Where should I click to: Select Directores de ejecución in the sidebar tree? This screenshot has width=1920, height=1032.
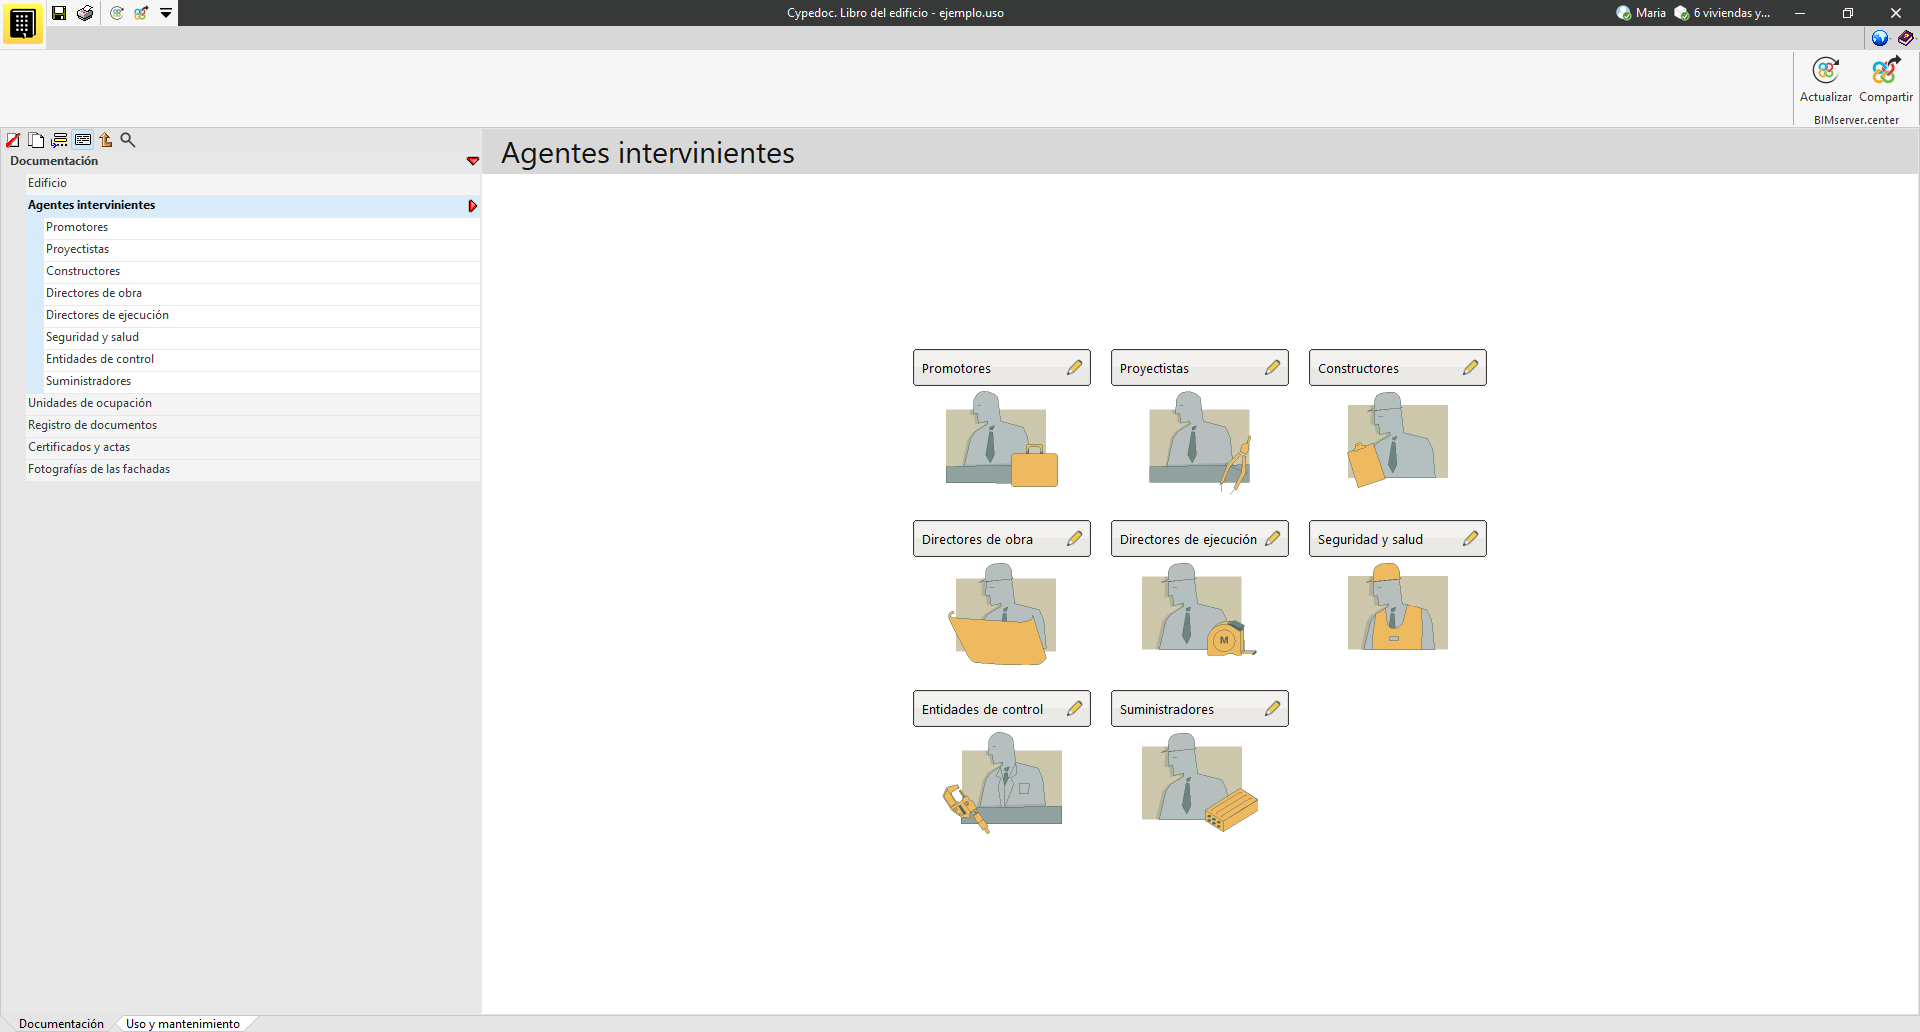[262, 315]
